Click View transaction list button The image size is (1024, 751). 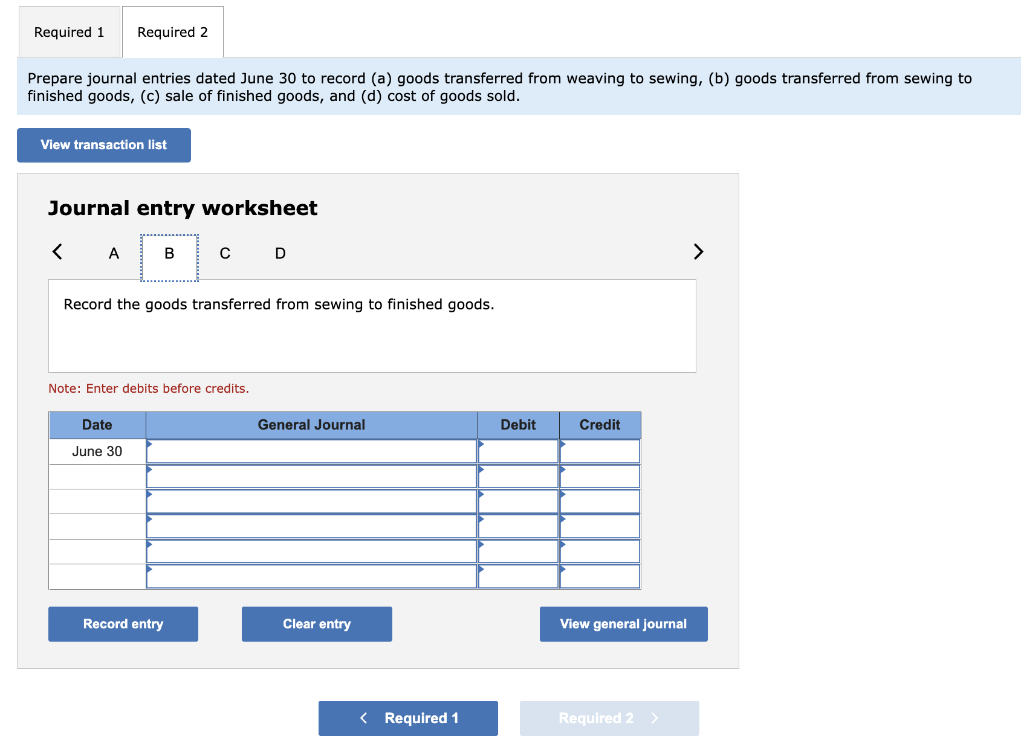104,145
